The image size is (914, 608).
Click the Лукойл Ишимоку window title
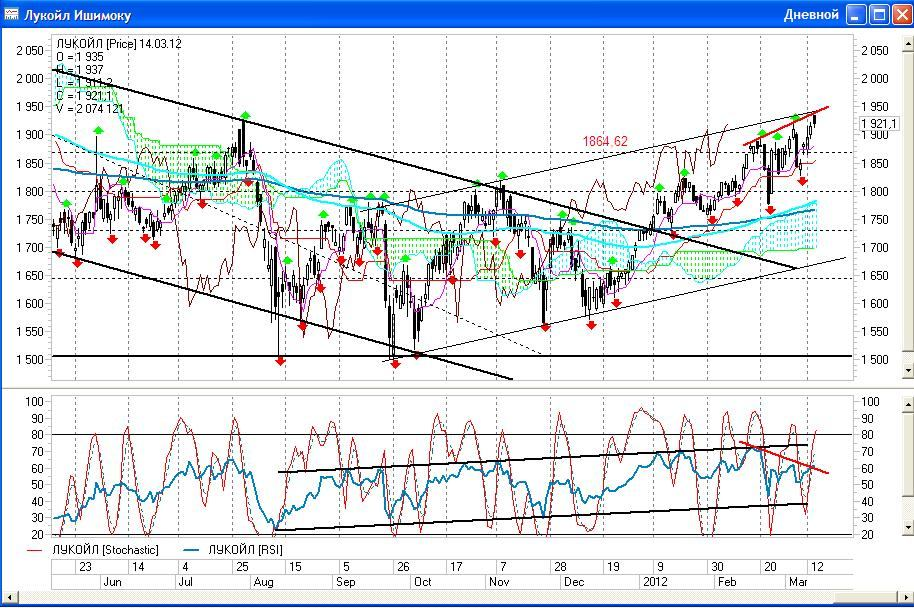click(77, 15)
